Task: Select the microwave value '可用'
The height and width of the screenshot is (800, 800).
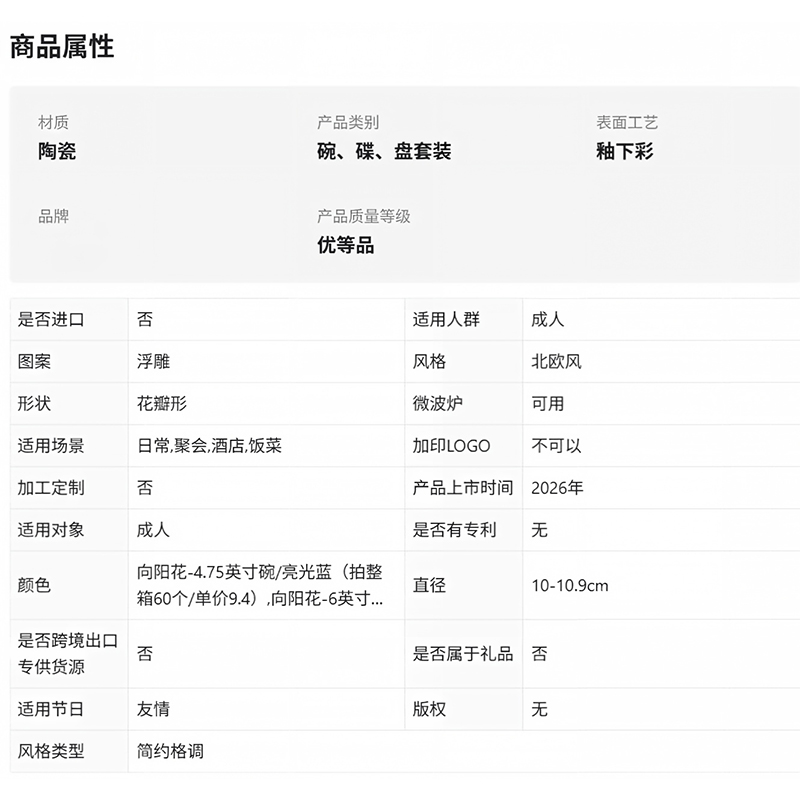Action: pyautogui.click(x=547, y=404)
